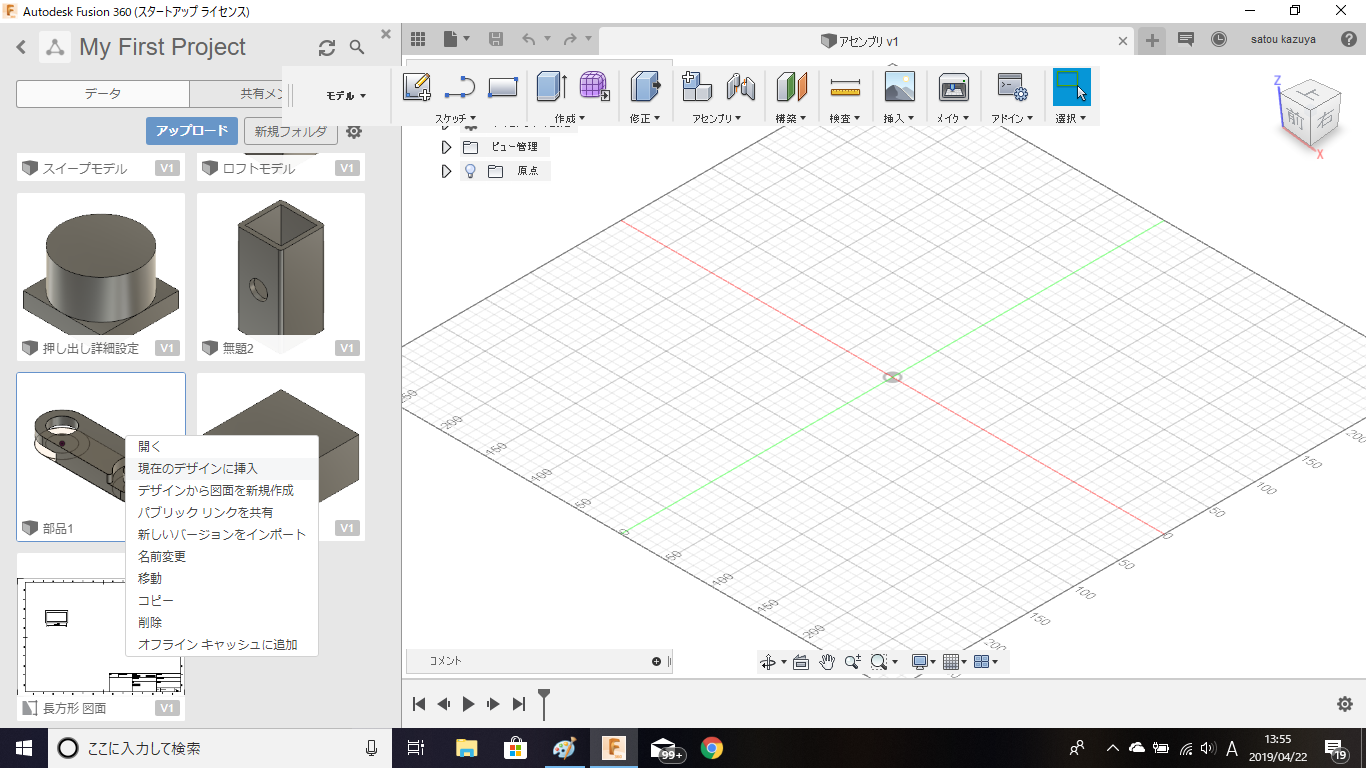Select the Offset Plane construct icon
This screenshot has height=768, width=1366.
coord(792,87)
